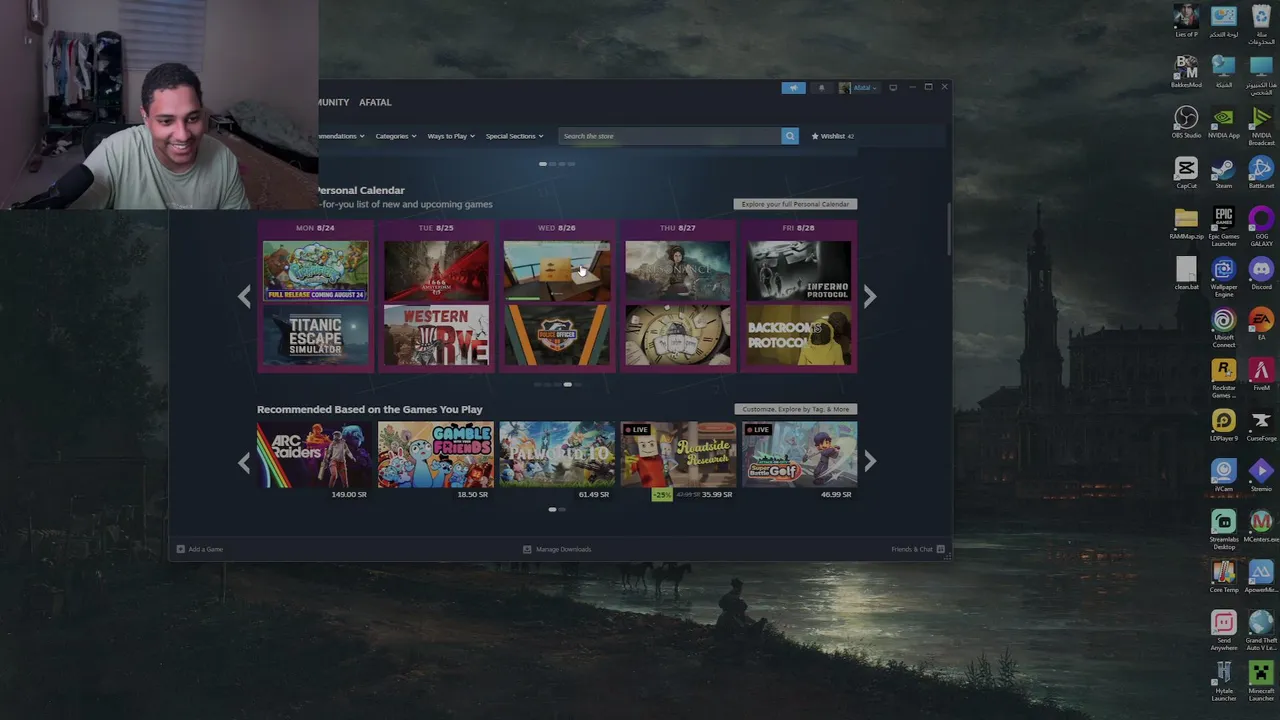1280x720 pixels.
Task: Open Friends & Chat
Action: tap(918, 549)
